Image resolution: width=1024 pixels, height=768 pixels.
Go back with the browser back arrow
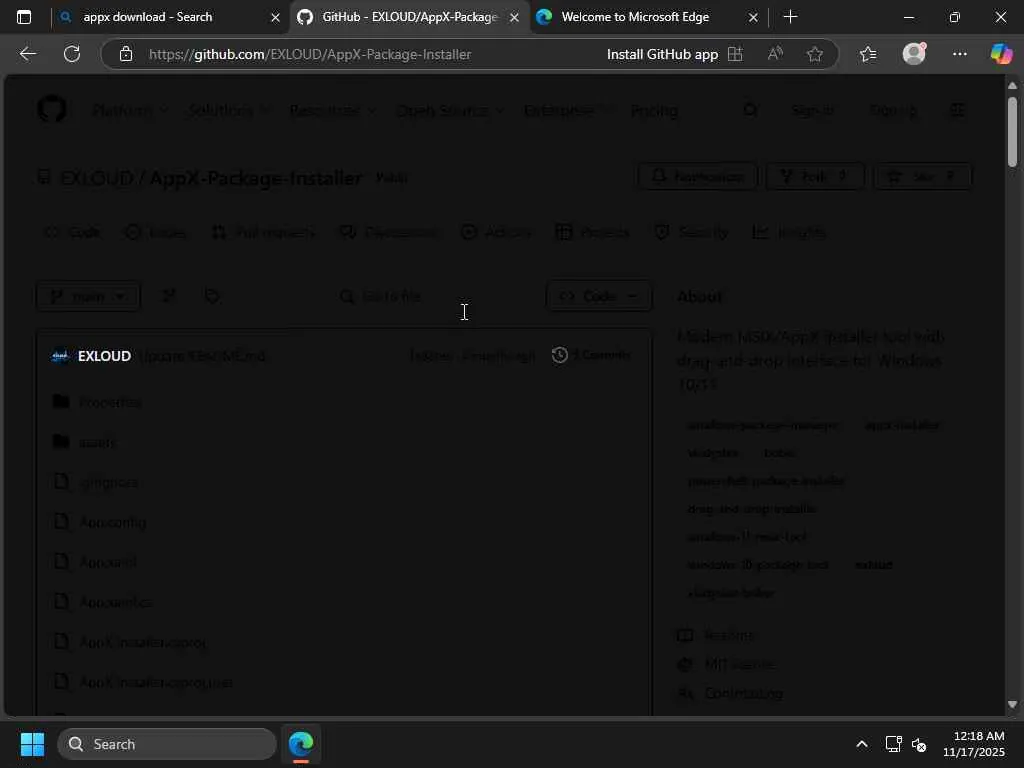[x=28, y=54]
